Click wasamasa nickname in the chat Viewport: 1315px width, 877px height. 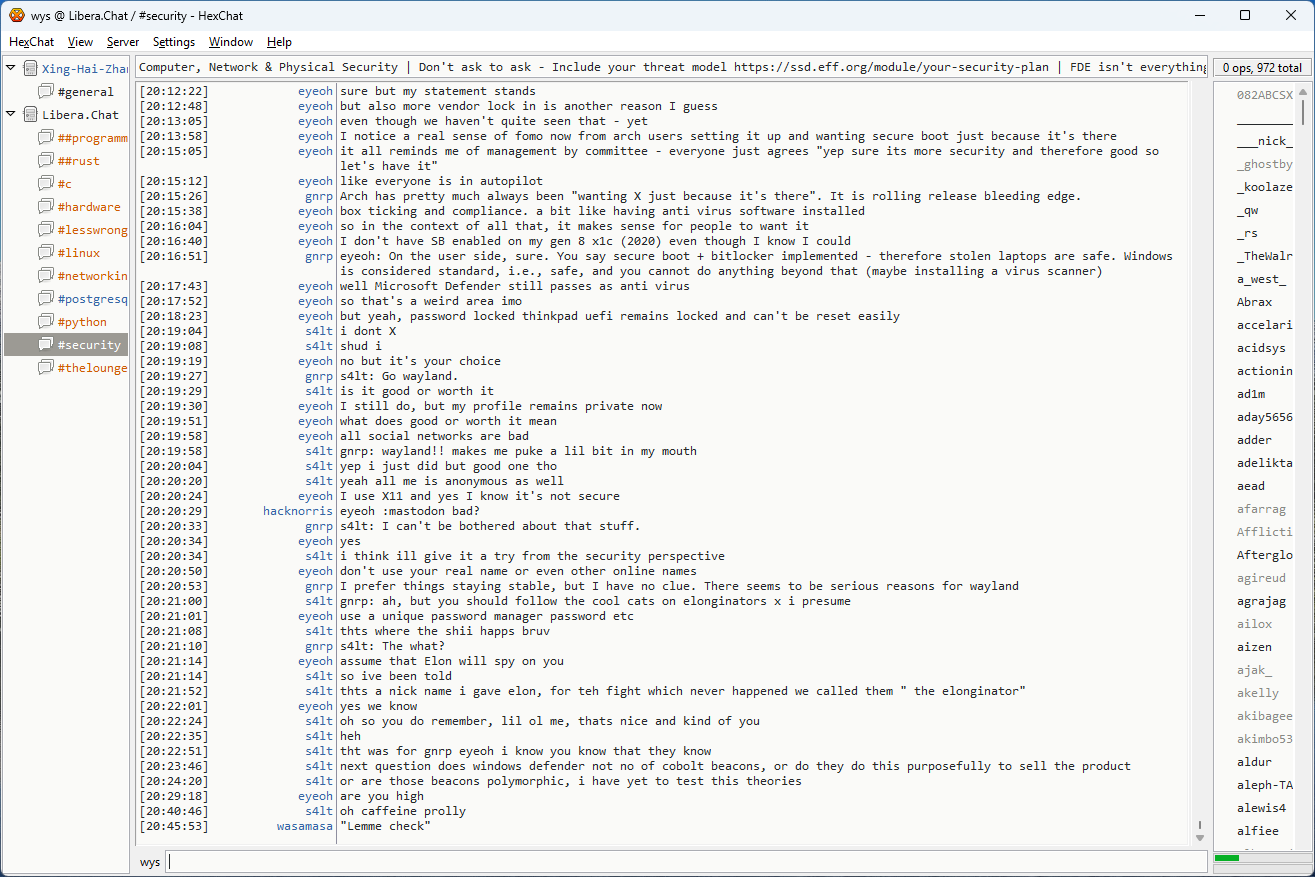pos(305,826)
